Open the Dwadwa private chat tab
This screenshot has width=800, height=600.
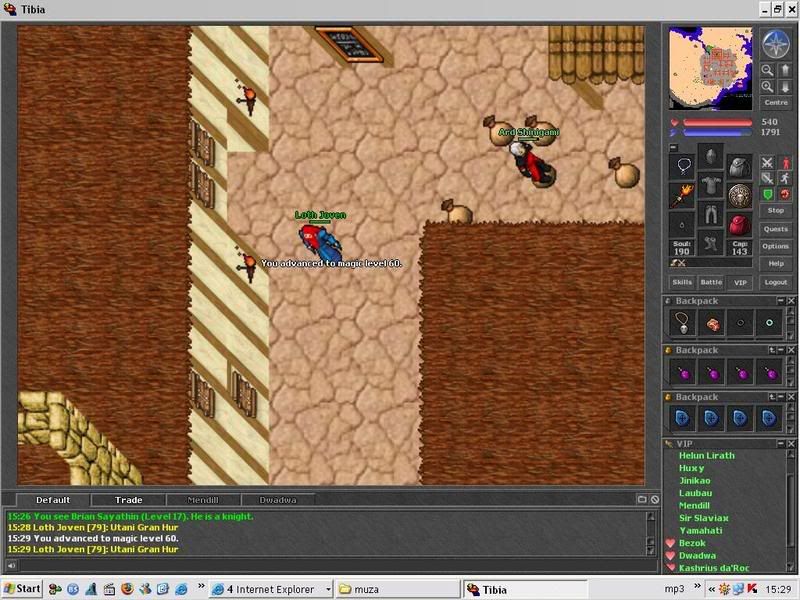click(278, 500)
